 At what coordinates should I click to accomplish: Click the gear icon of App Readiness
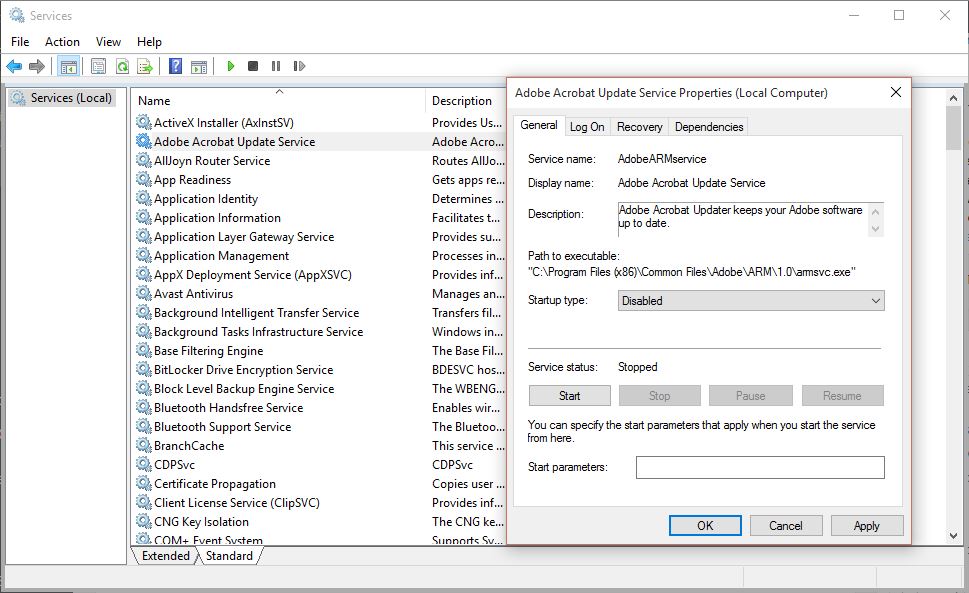point(143,179)
